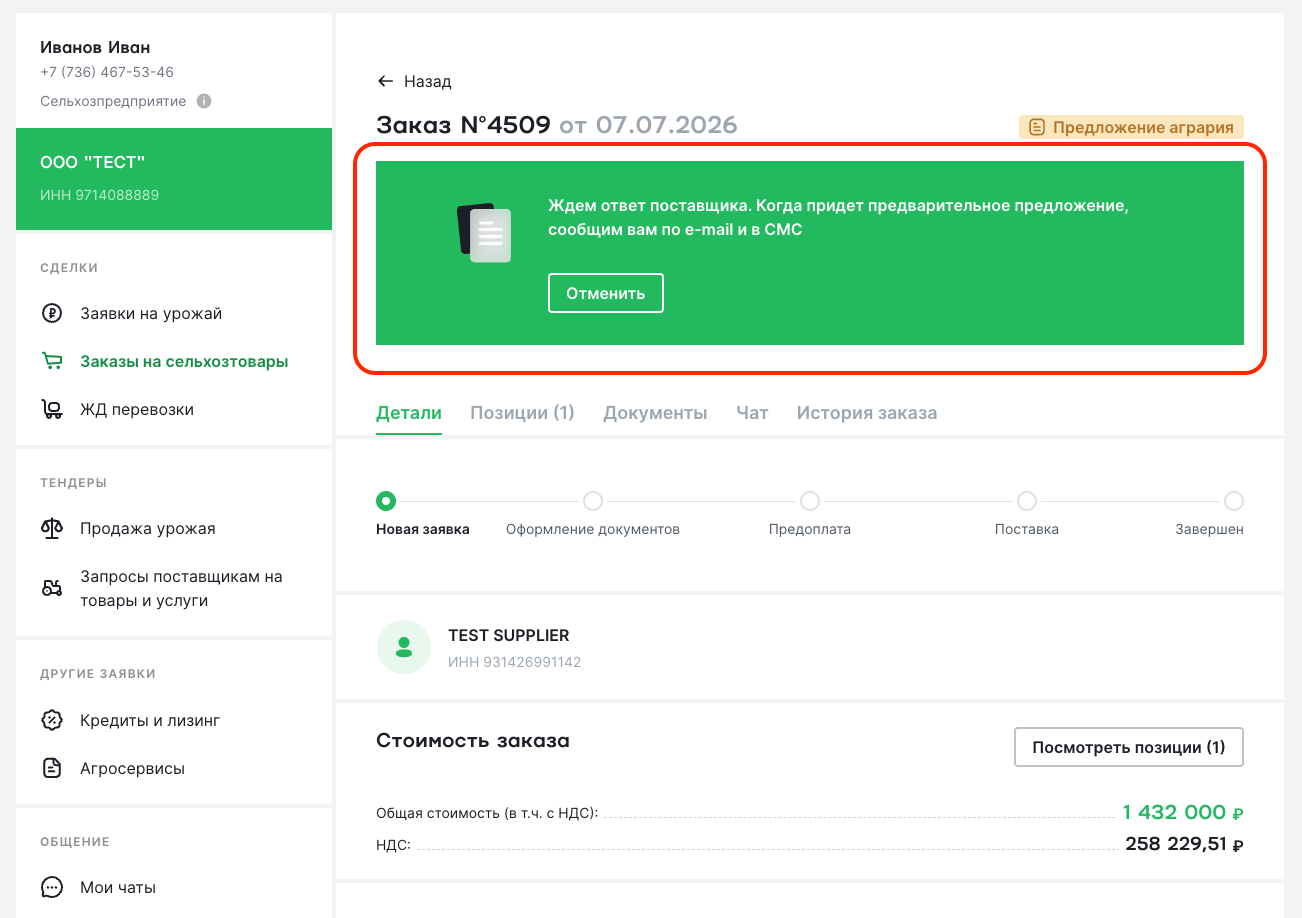Click the Завершен progress step marker
The width and height of the screenshot is (1302, 918).
click(1234, 500)
